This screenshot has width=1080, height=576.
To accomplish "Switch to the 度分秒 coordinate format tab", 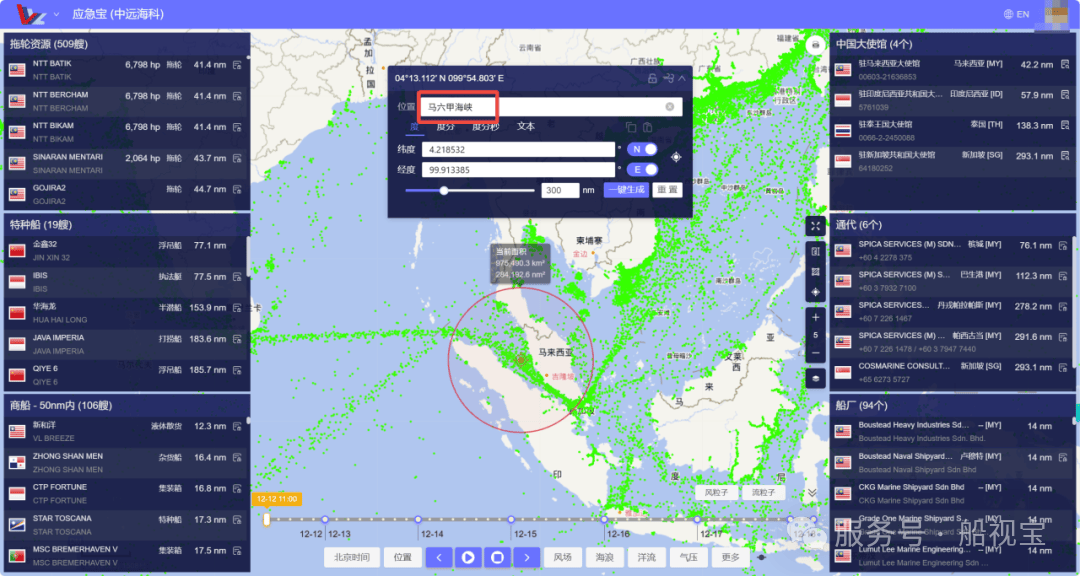I will pos(485,127).
